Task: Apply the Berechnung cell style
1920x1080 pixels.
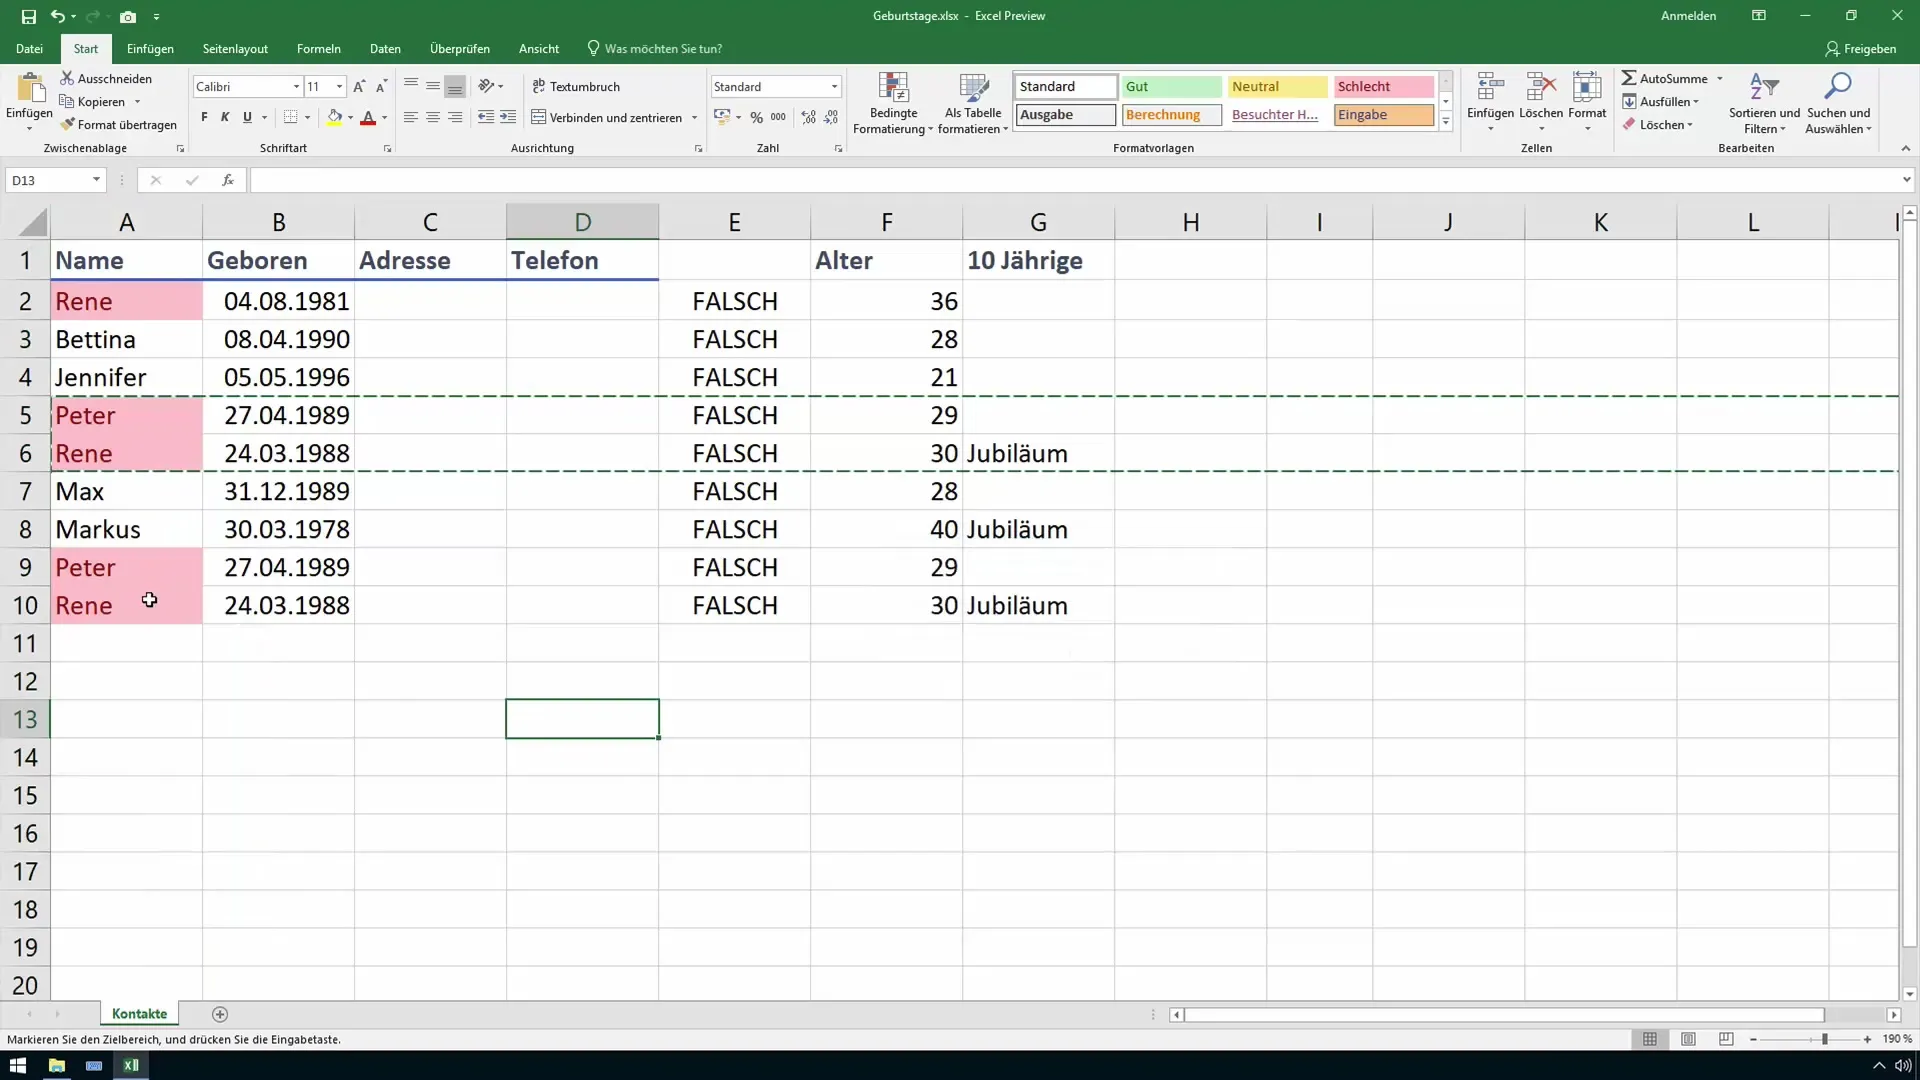Action: [x=1171, y=115]
